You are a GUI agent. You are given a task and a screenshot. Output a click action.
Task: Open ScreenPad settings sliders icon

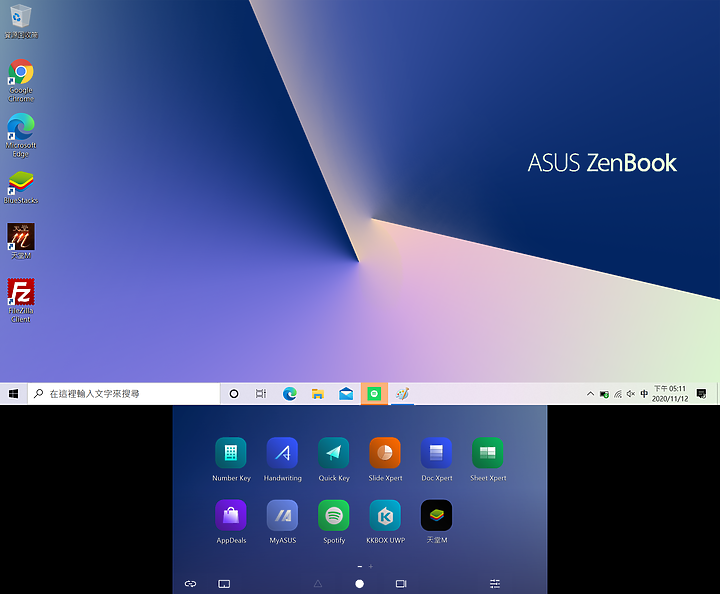495,583
